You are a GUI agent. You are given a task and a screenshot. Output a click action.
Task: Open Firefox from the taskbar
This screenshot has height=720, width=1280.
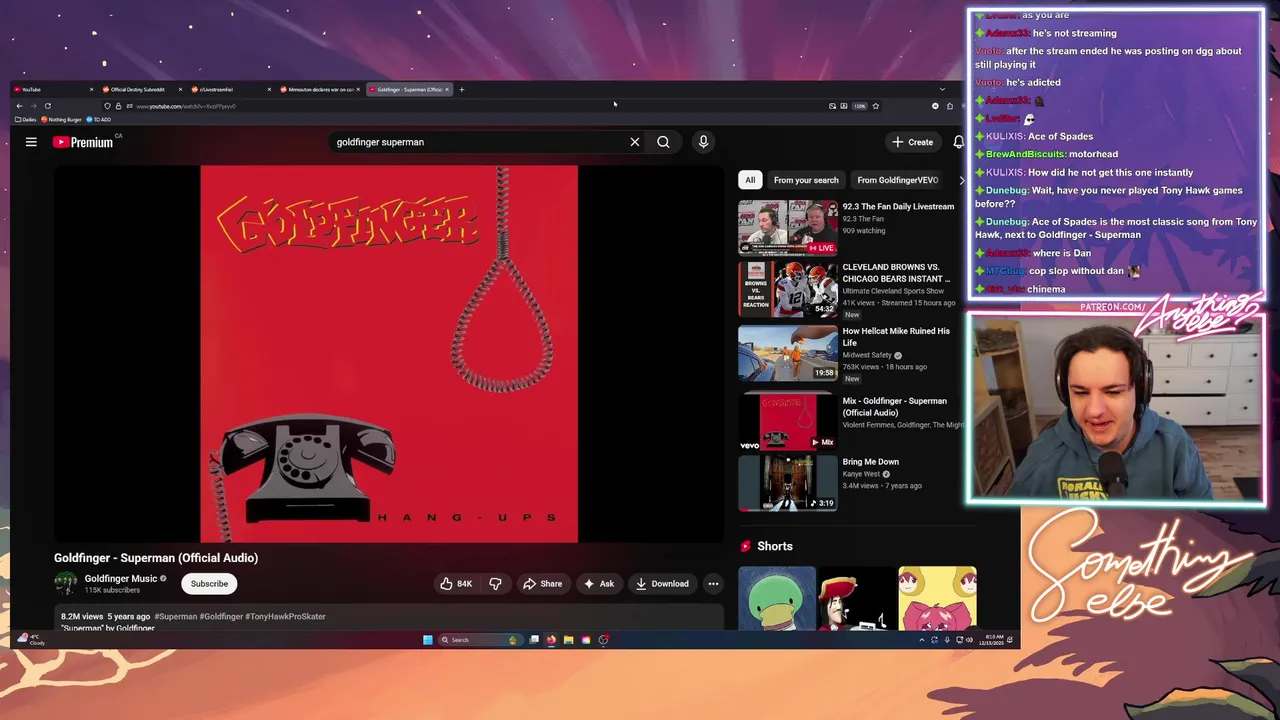[551, 640]
